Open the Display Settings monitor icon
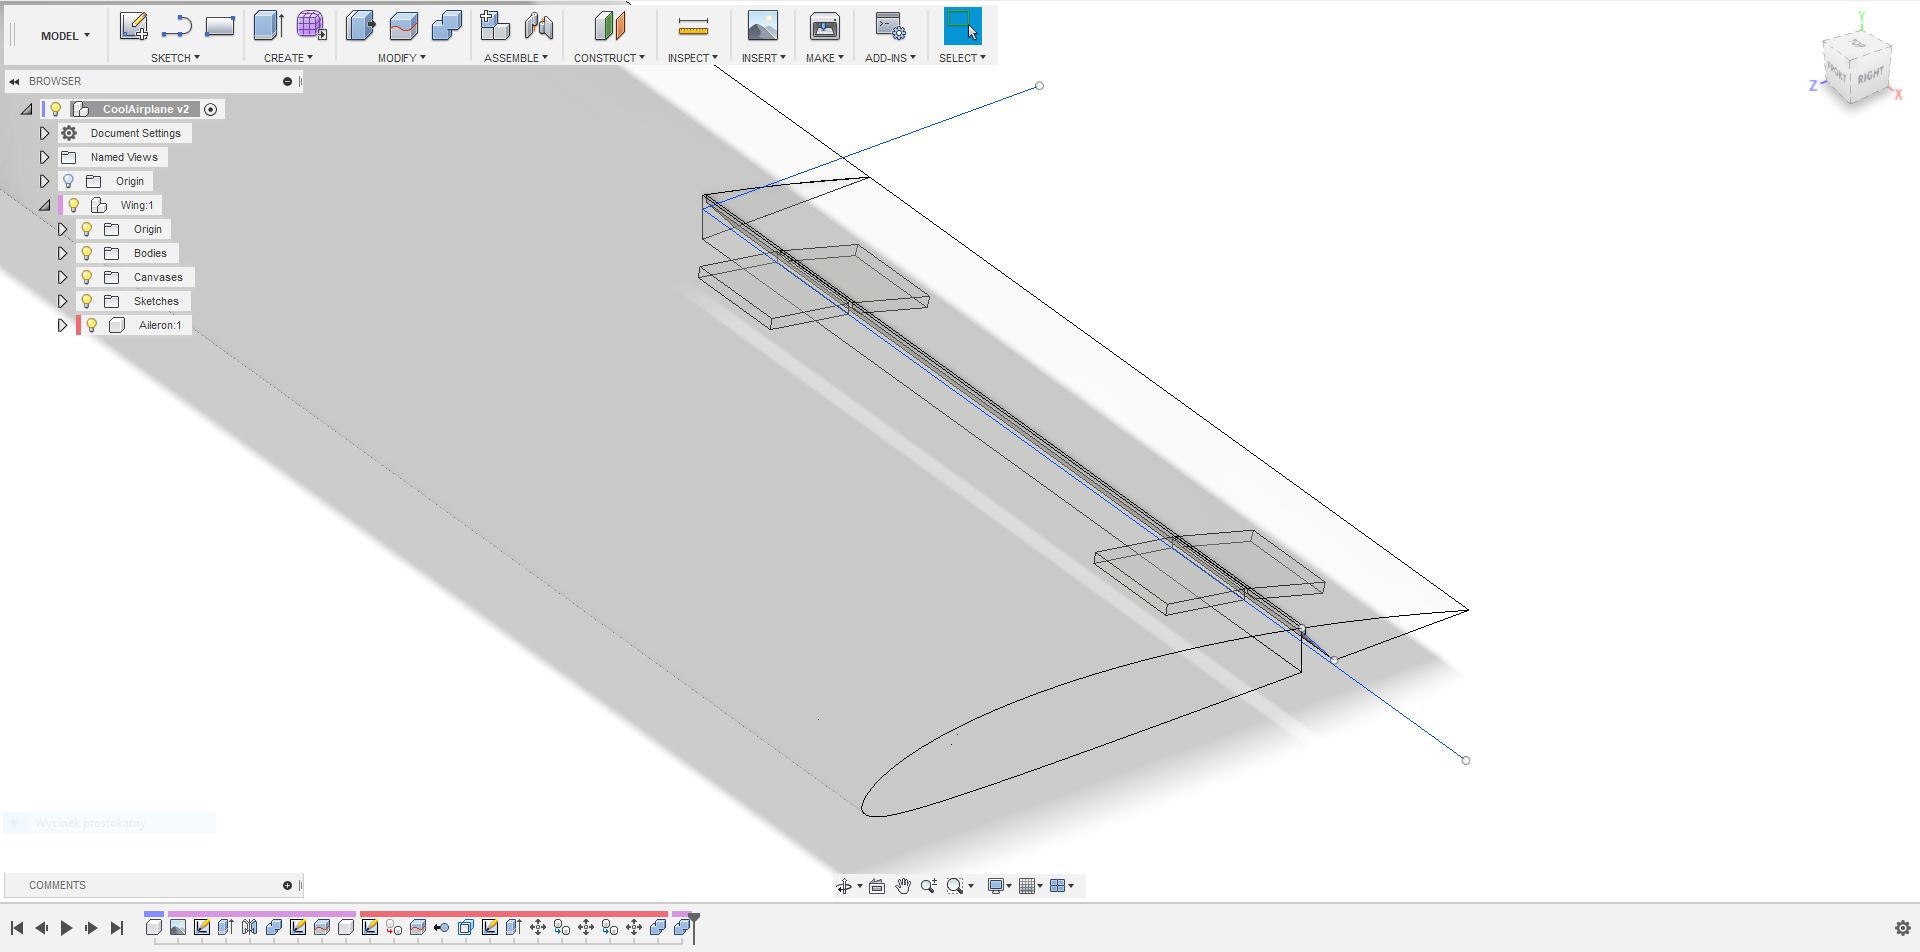The image size is (1920, 952). coord(996,886)
